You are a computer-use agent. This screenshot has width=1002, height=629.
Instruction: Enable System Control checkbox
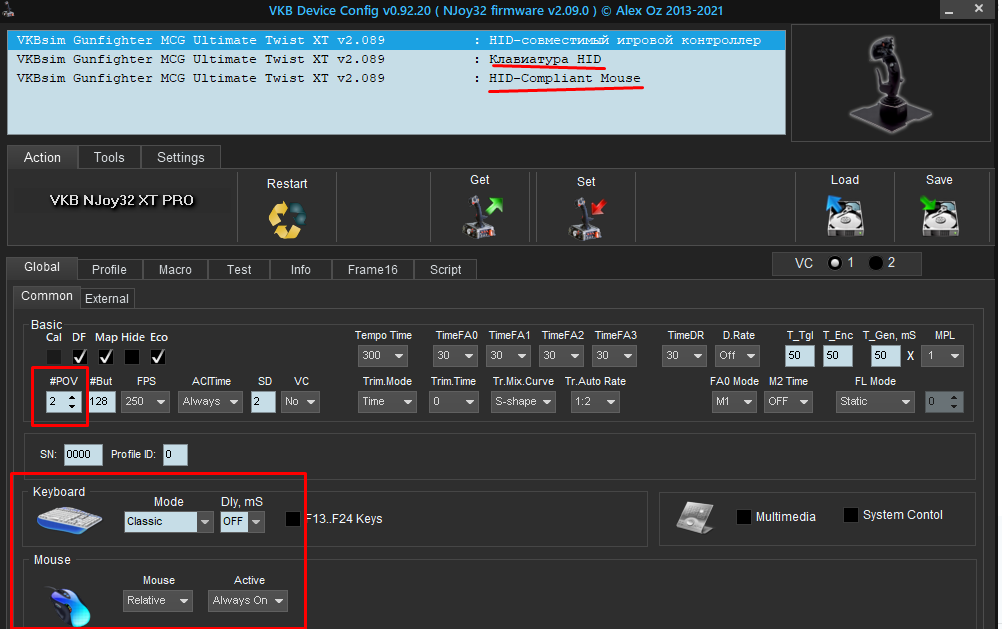pyautogui.click(x=851, y=515)
